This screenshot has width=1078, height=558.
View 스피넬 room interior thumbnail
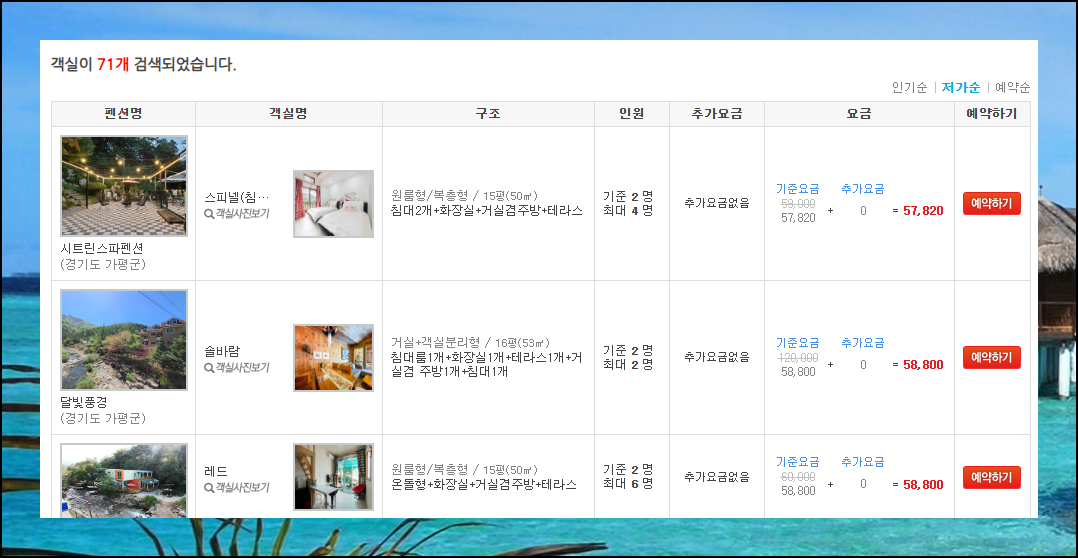333,204
